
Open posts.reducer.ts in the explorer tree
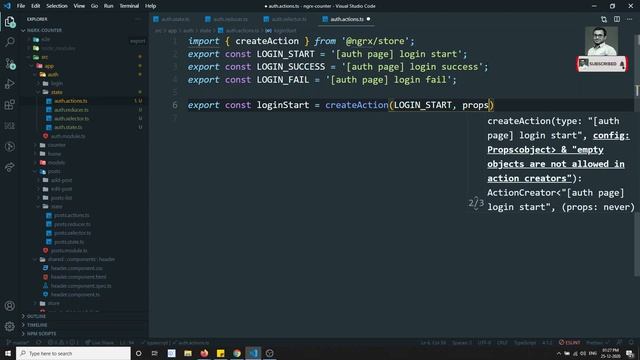click(72, 224)
